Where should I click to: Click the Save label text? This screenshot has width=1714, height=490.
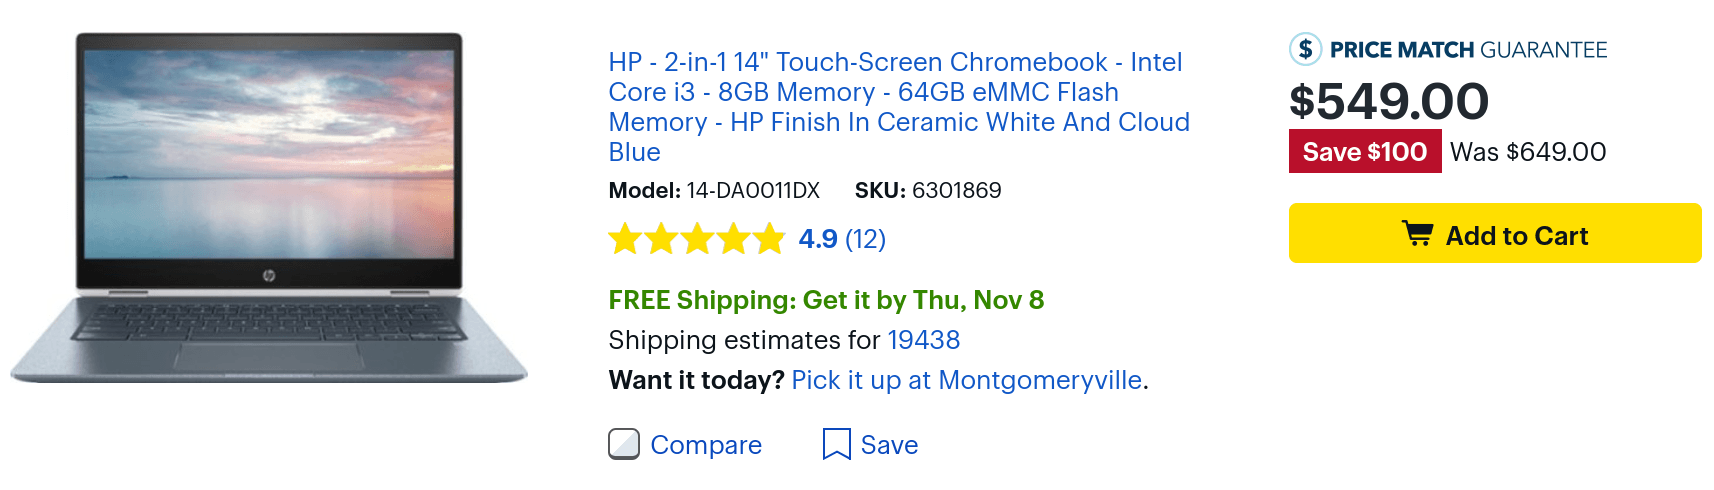(889, 445)
